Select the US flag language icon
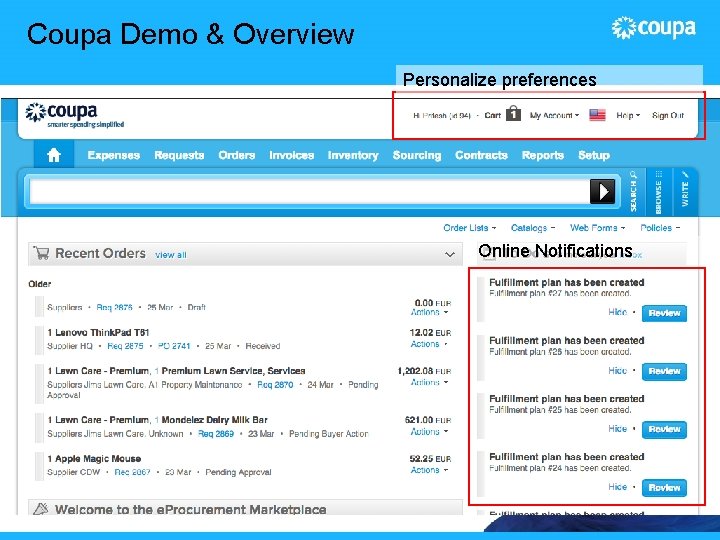Viewport: 720px width, 540px height. pyautogui.click(x=597, y=115)
